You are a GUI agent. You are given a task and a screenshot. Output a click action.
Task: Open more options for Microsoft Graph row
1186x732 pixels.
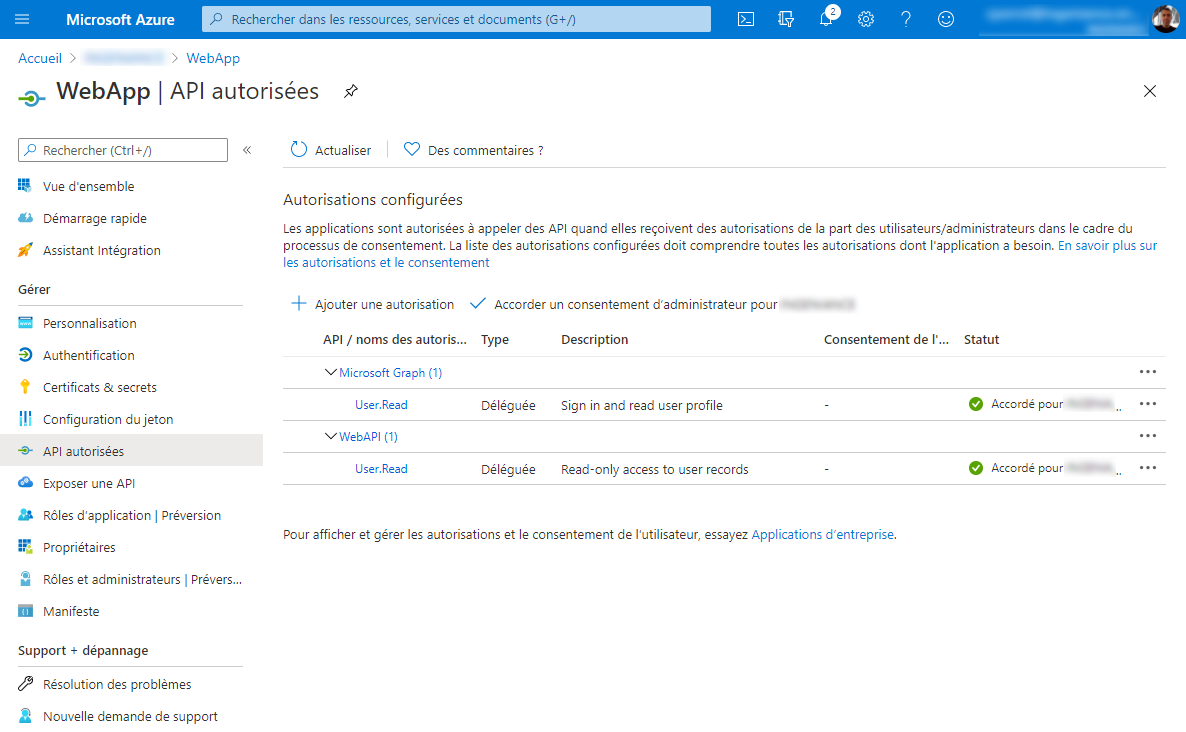pyautogui.click(x=1147, y=372)
